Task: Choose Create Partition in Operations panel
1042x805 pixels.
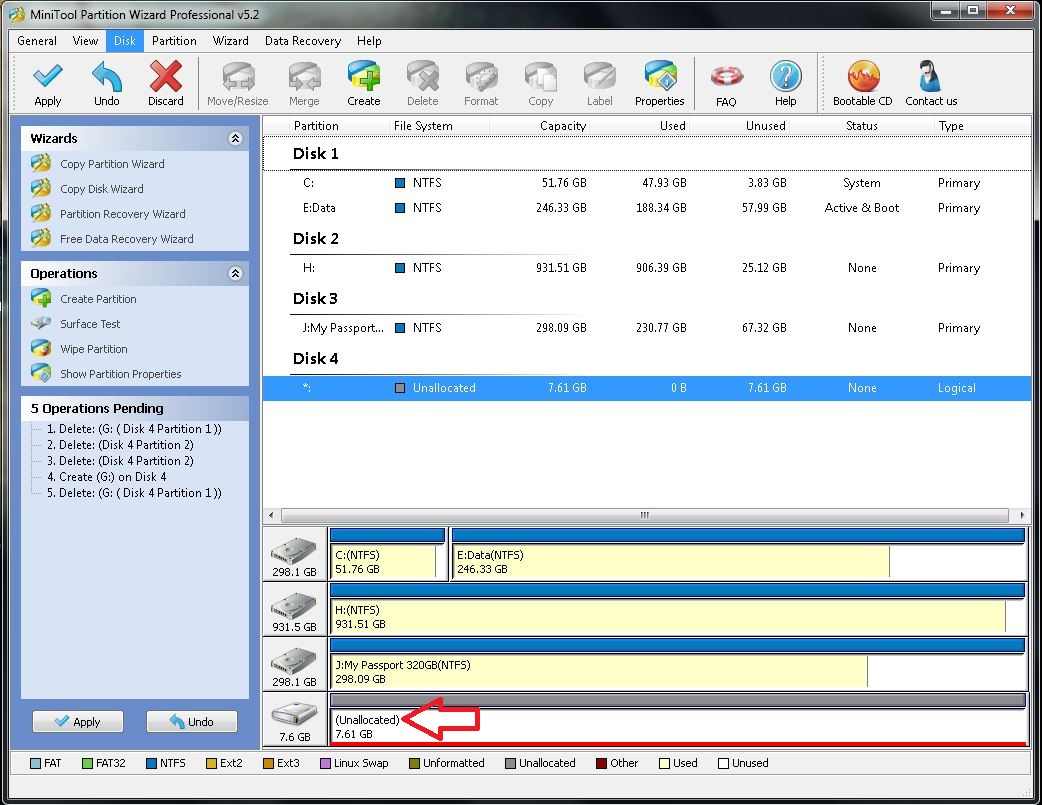Action: (98, 299)
